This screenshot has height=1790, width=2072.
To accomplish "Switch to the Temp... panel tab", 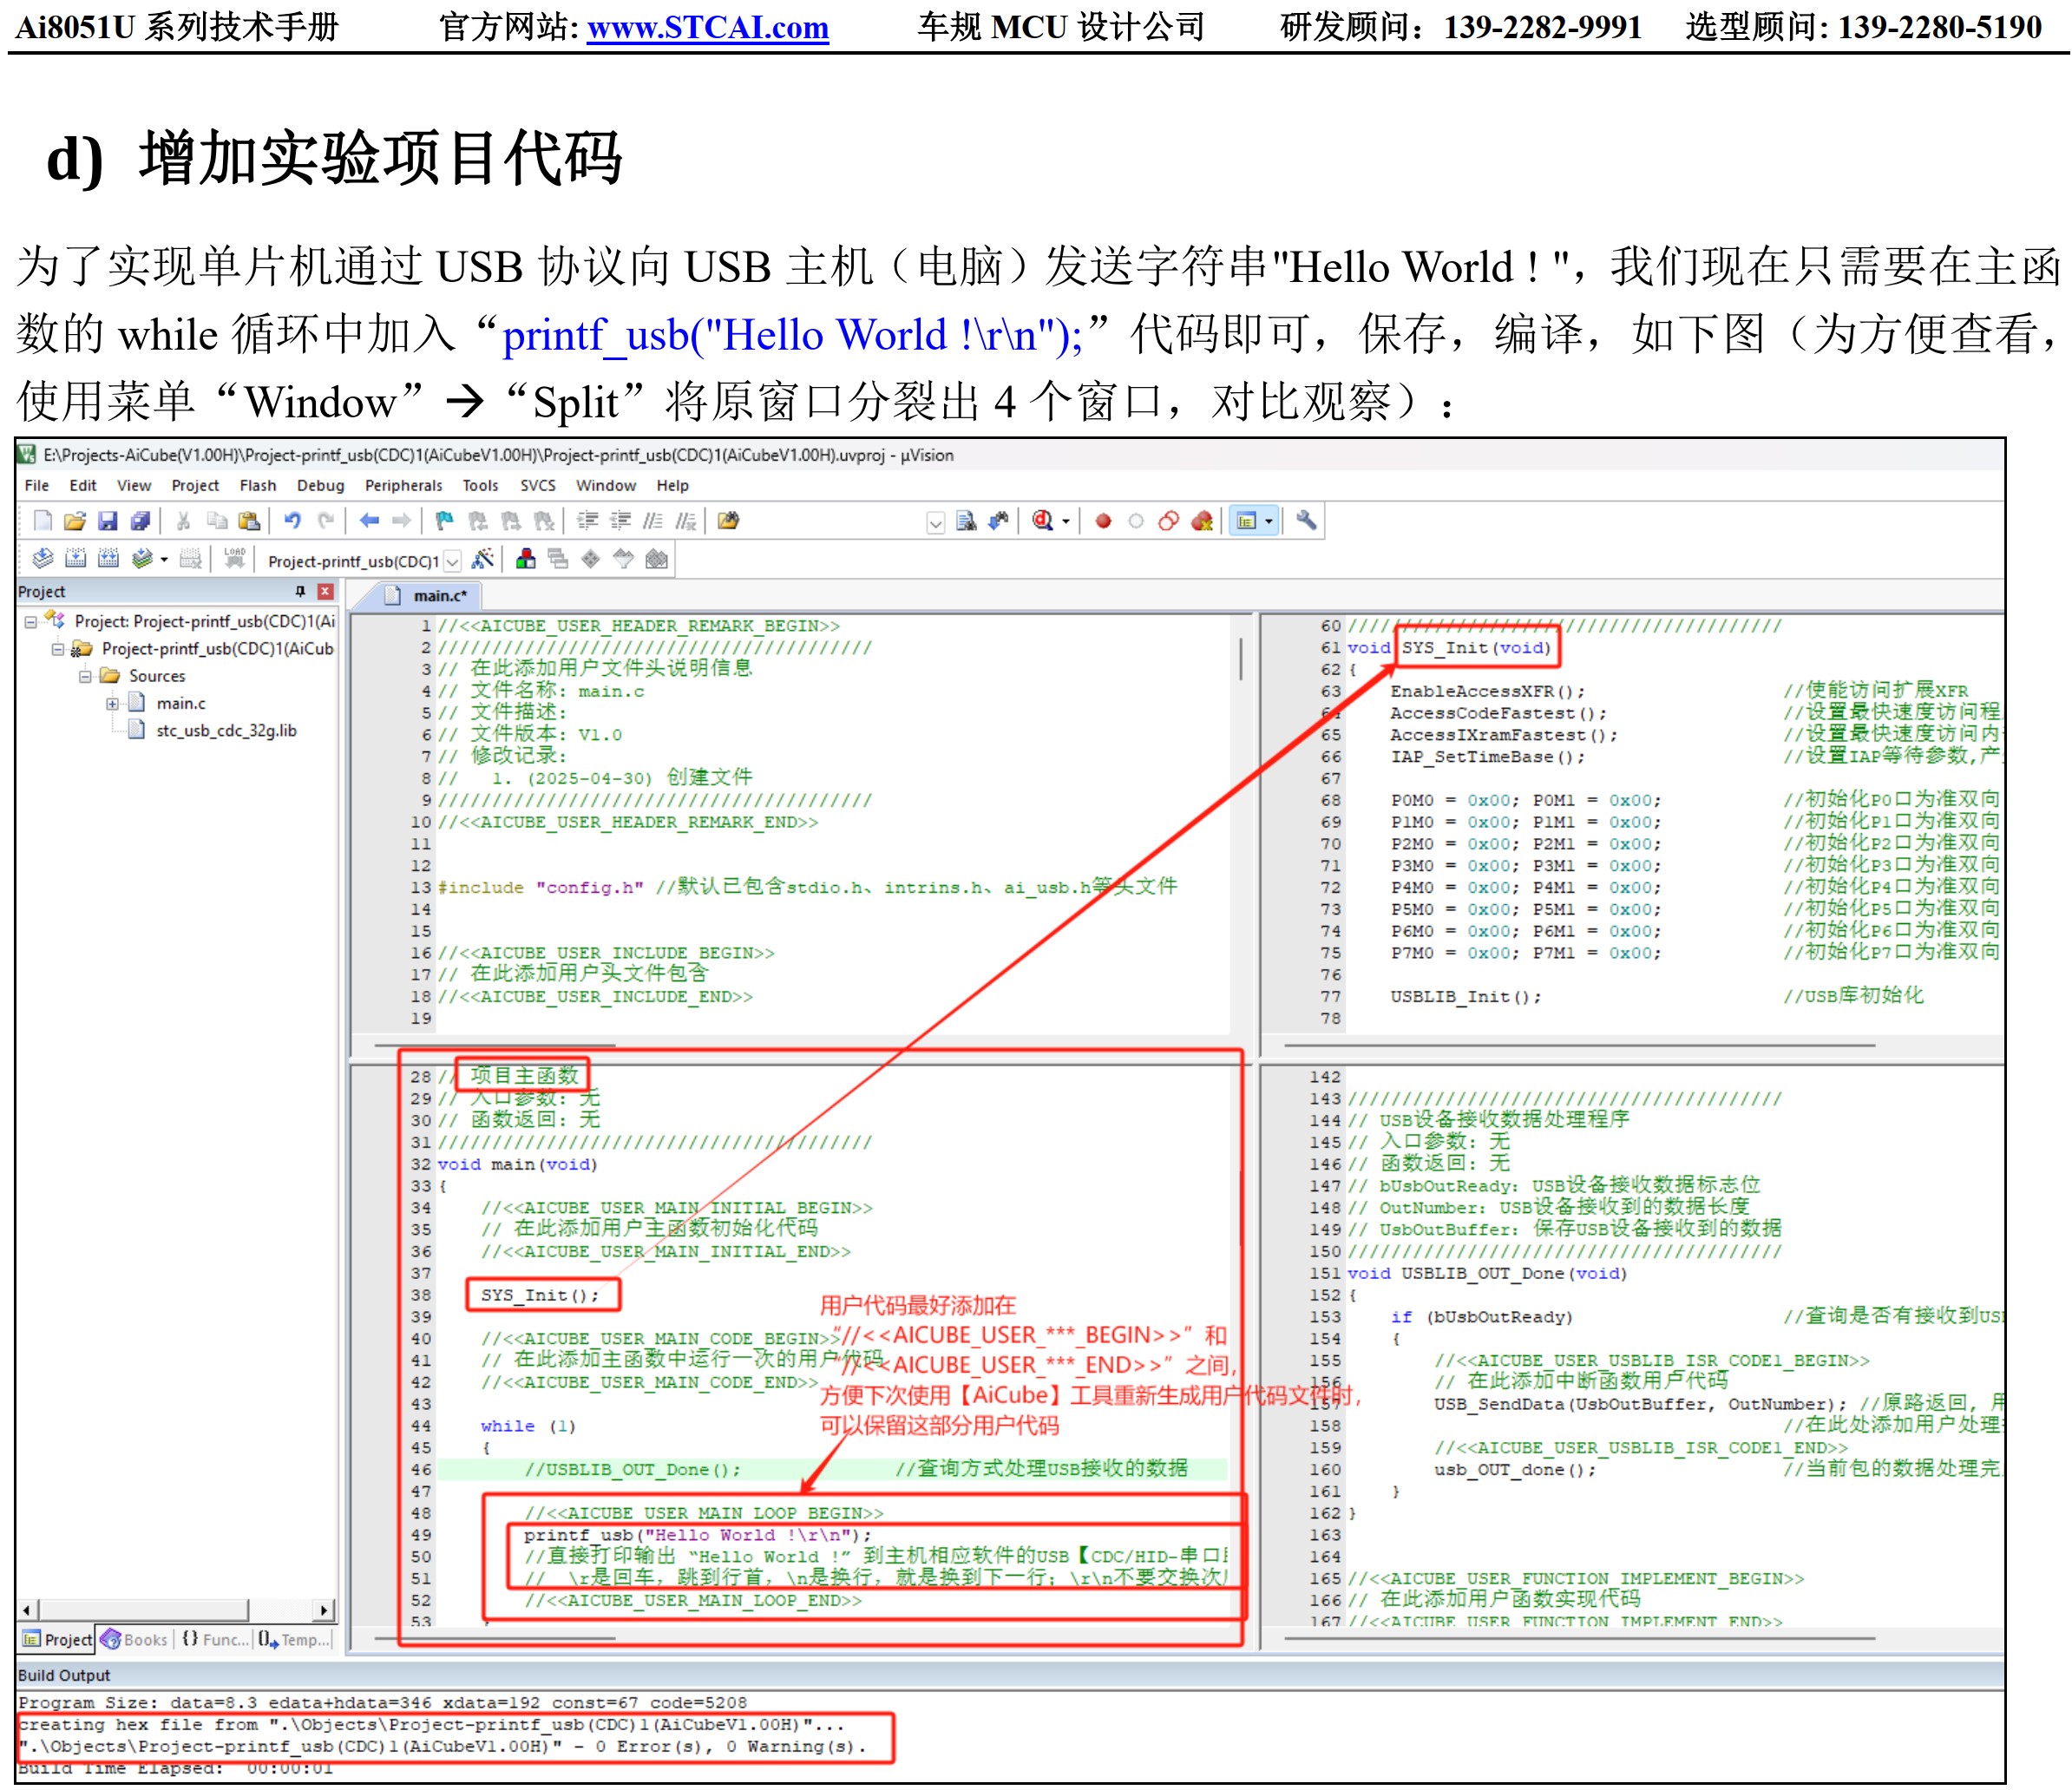I will coord(295,1640).
